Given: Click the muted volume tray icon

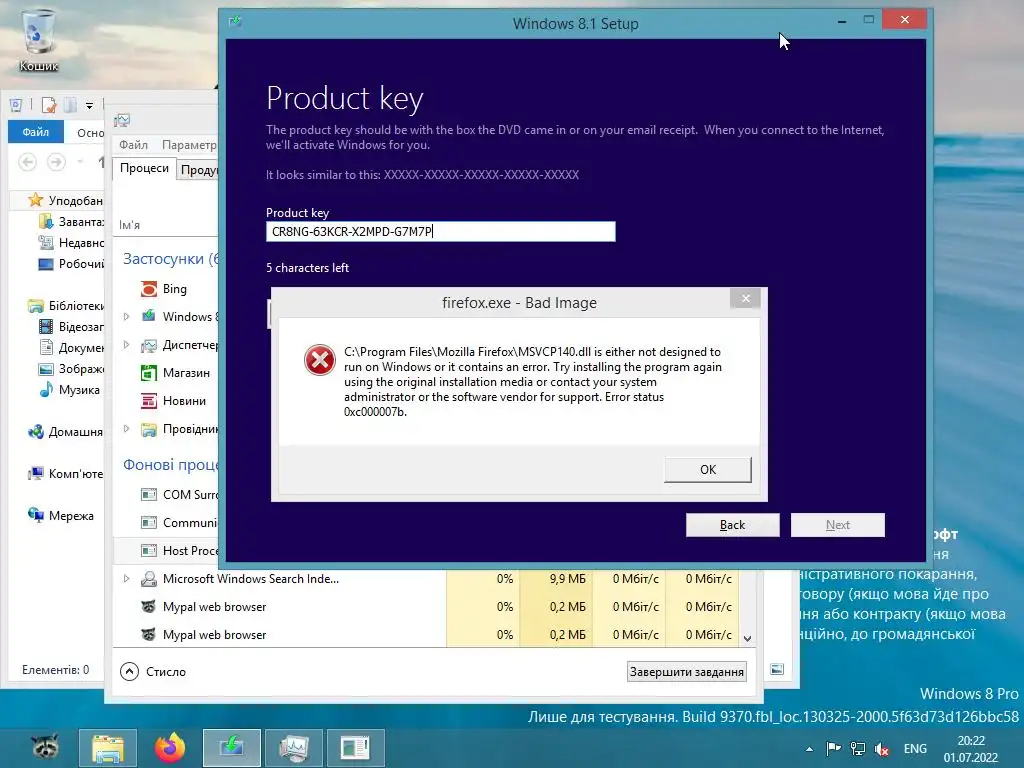Looking at the screenshot, I should pos(882,749).
